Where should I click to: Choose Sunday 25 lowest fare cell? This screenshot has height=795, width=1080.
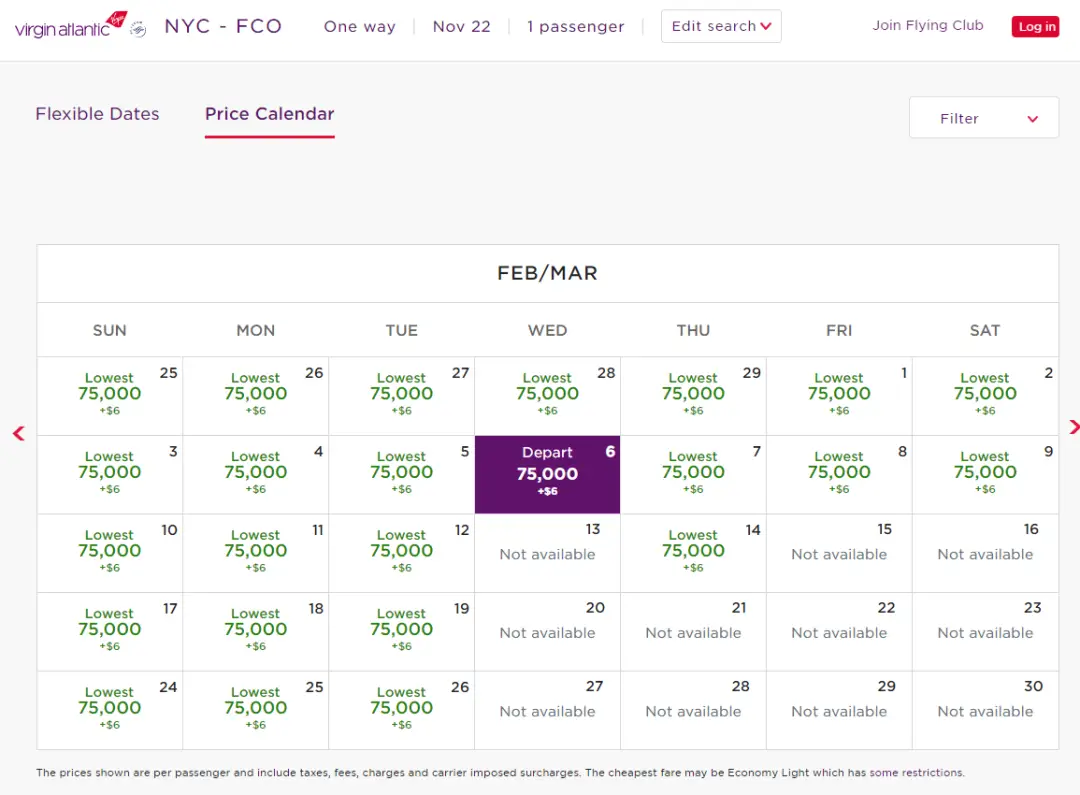pyautogui.click(x=110, y=395)
